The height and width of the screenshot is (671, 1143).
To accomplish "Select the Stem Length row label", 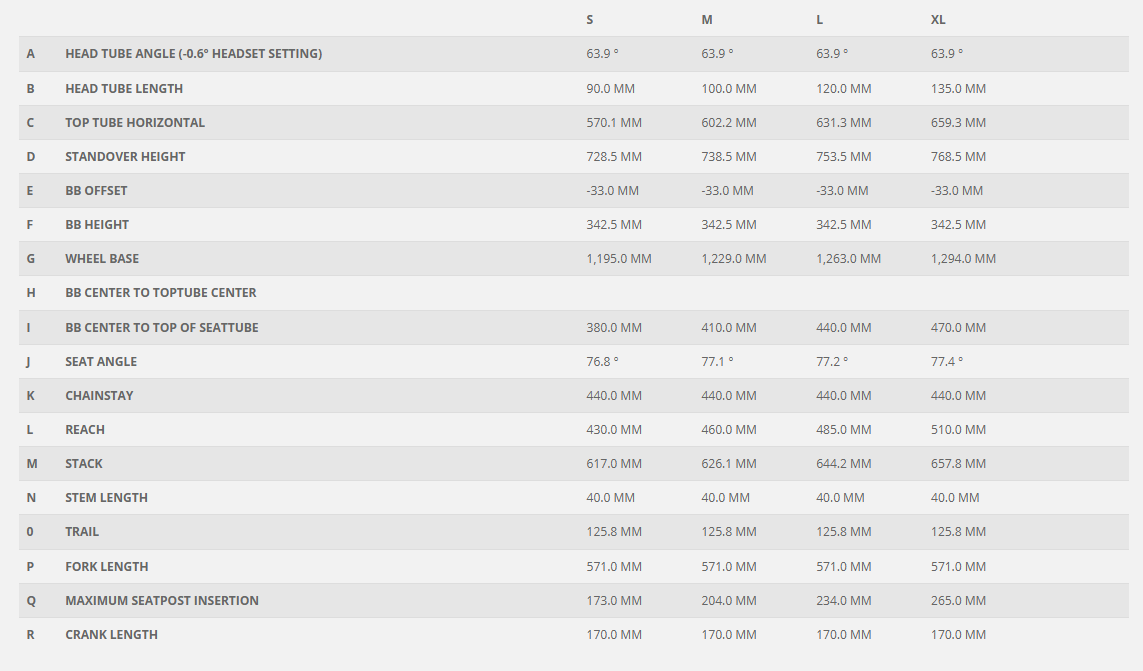I will pos(106,498).
